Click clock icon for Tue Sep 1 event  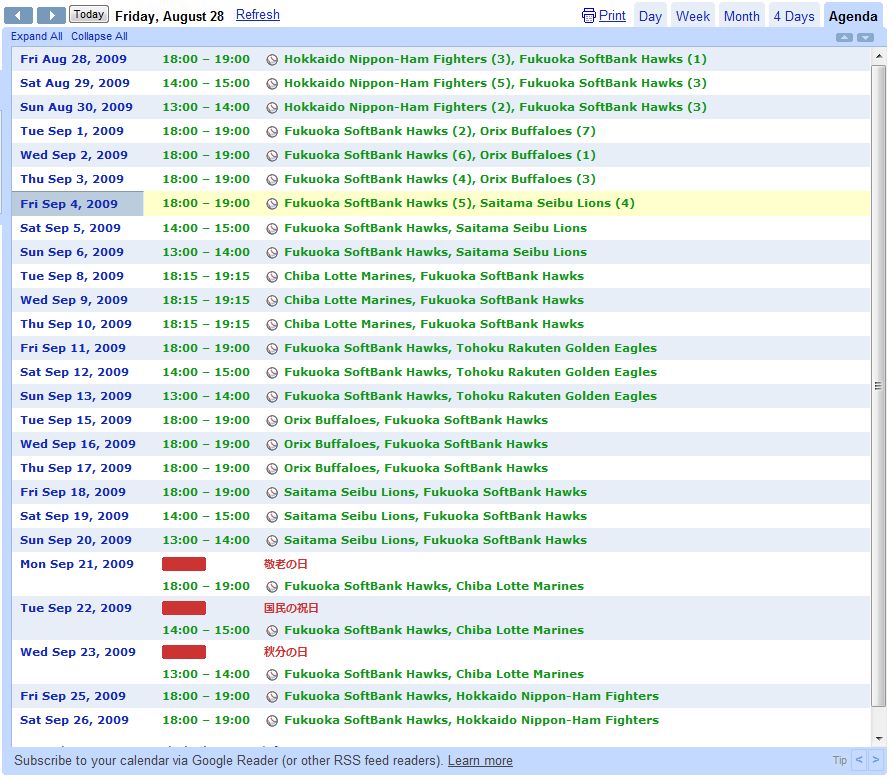(x=273, y=131)
